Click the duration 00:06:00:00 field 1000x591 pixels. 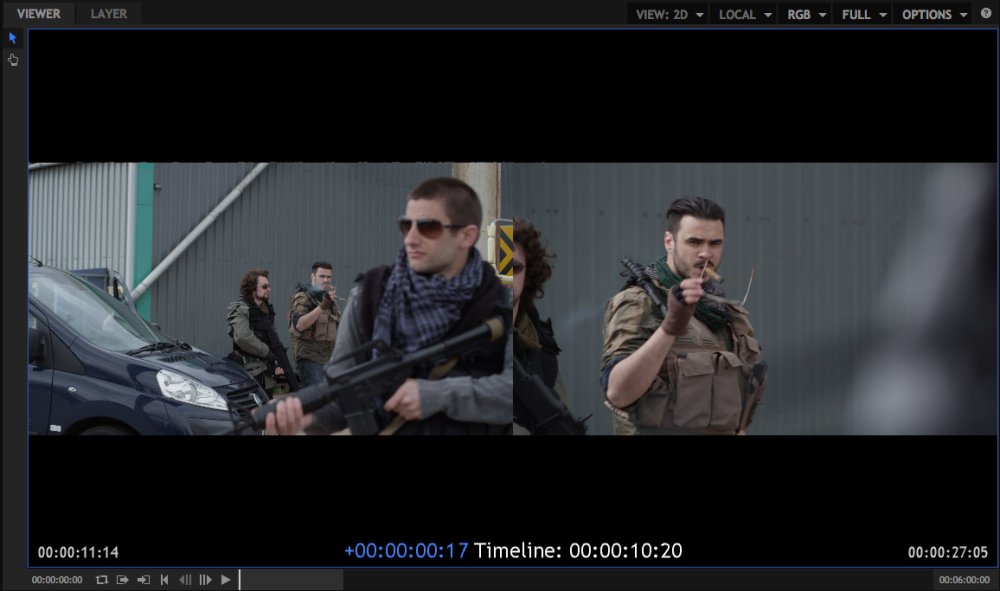tap(964, 580)
